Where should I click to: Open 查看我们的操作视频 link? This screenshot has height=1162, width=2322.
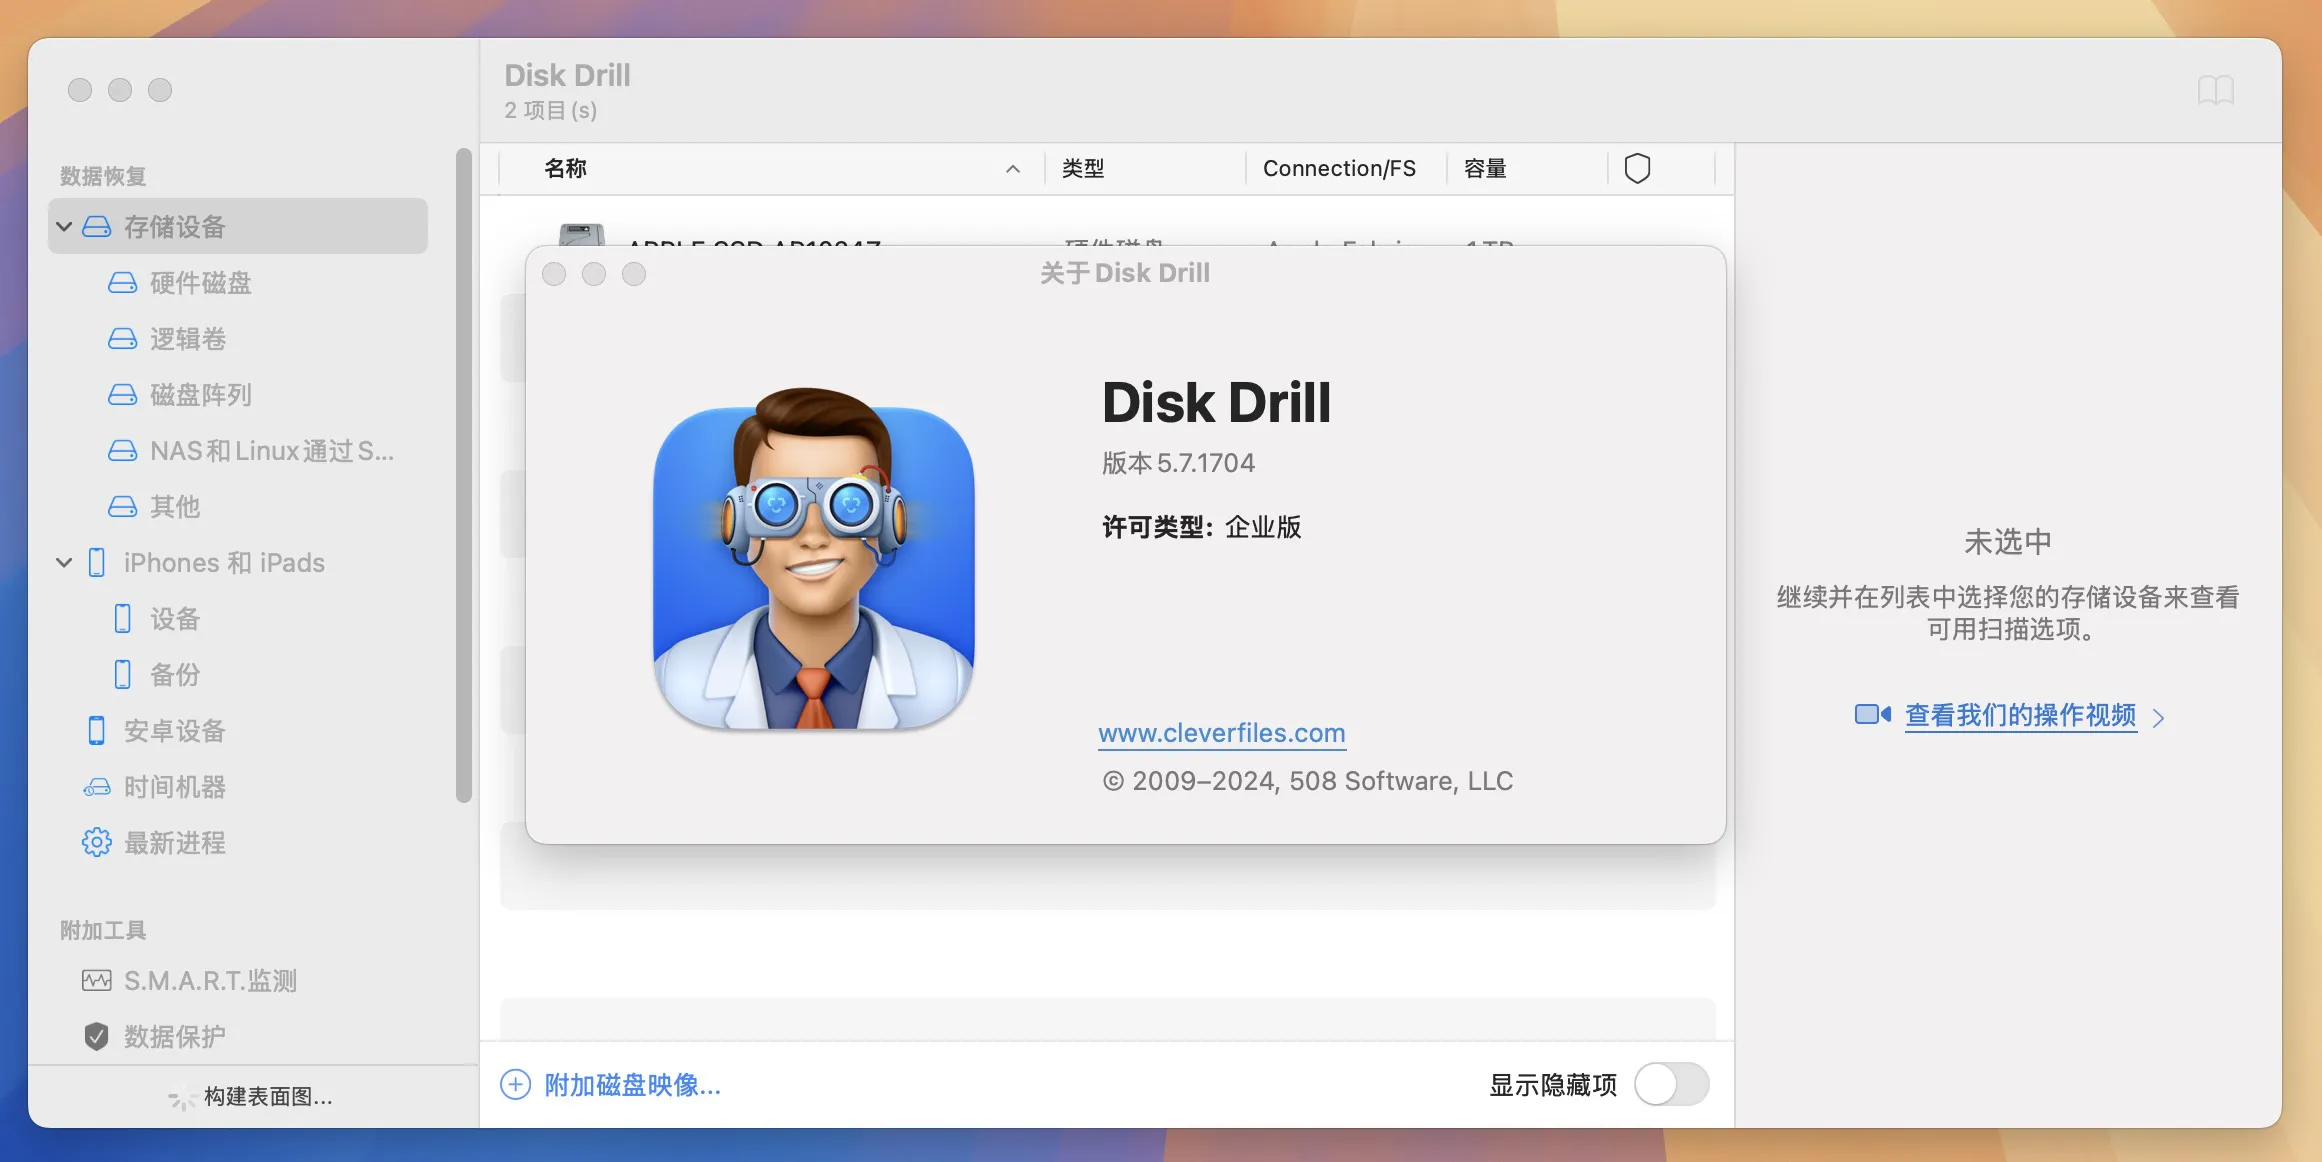[2021, 716]
